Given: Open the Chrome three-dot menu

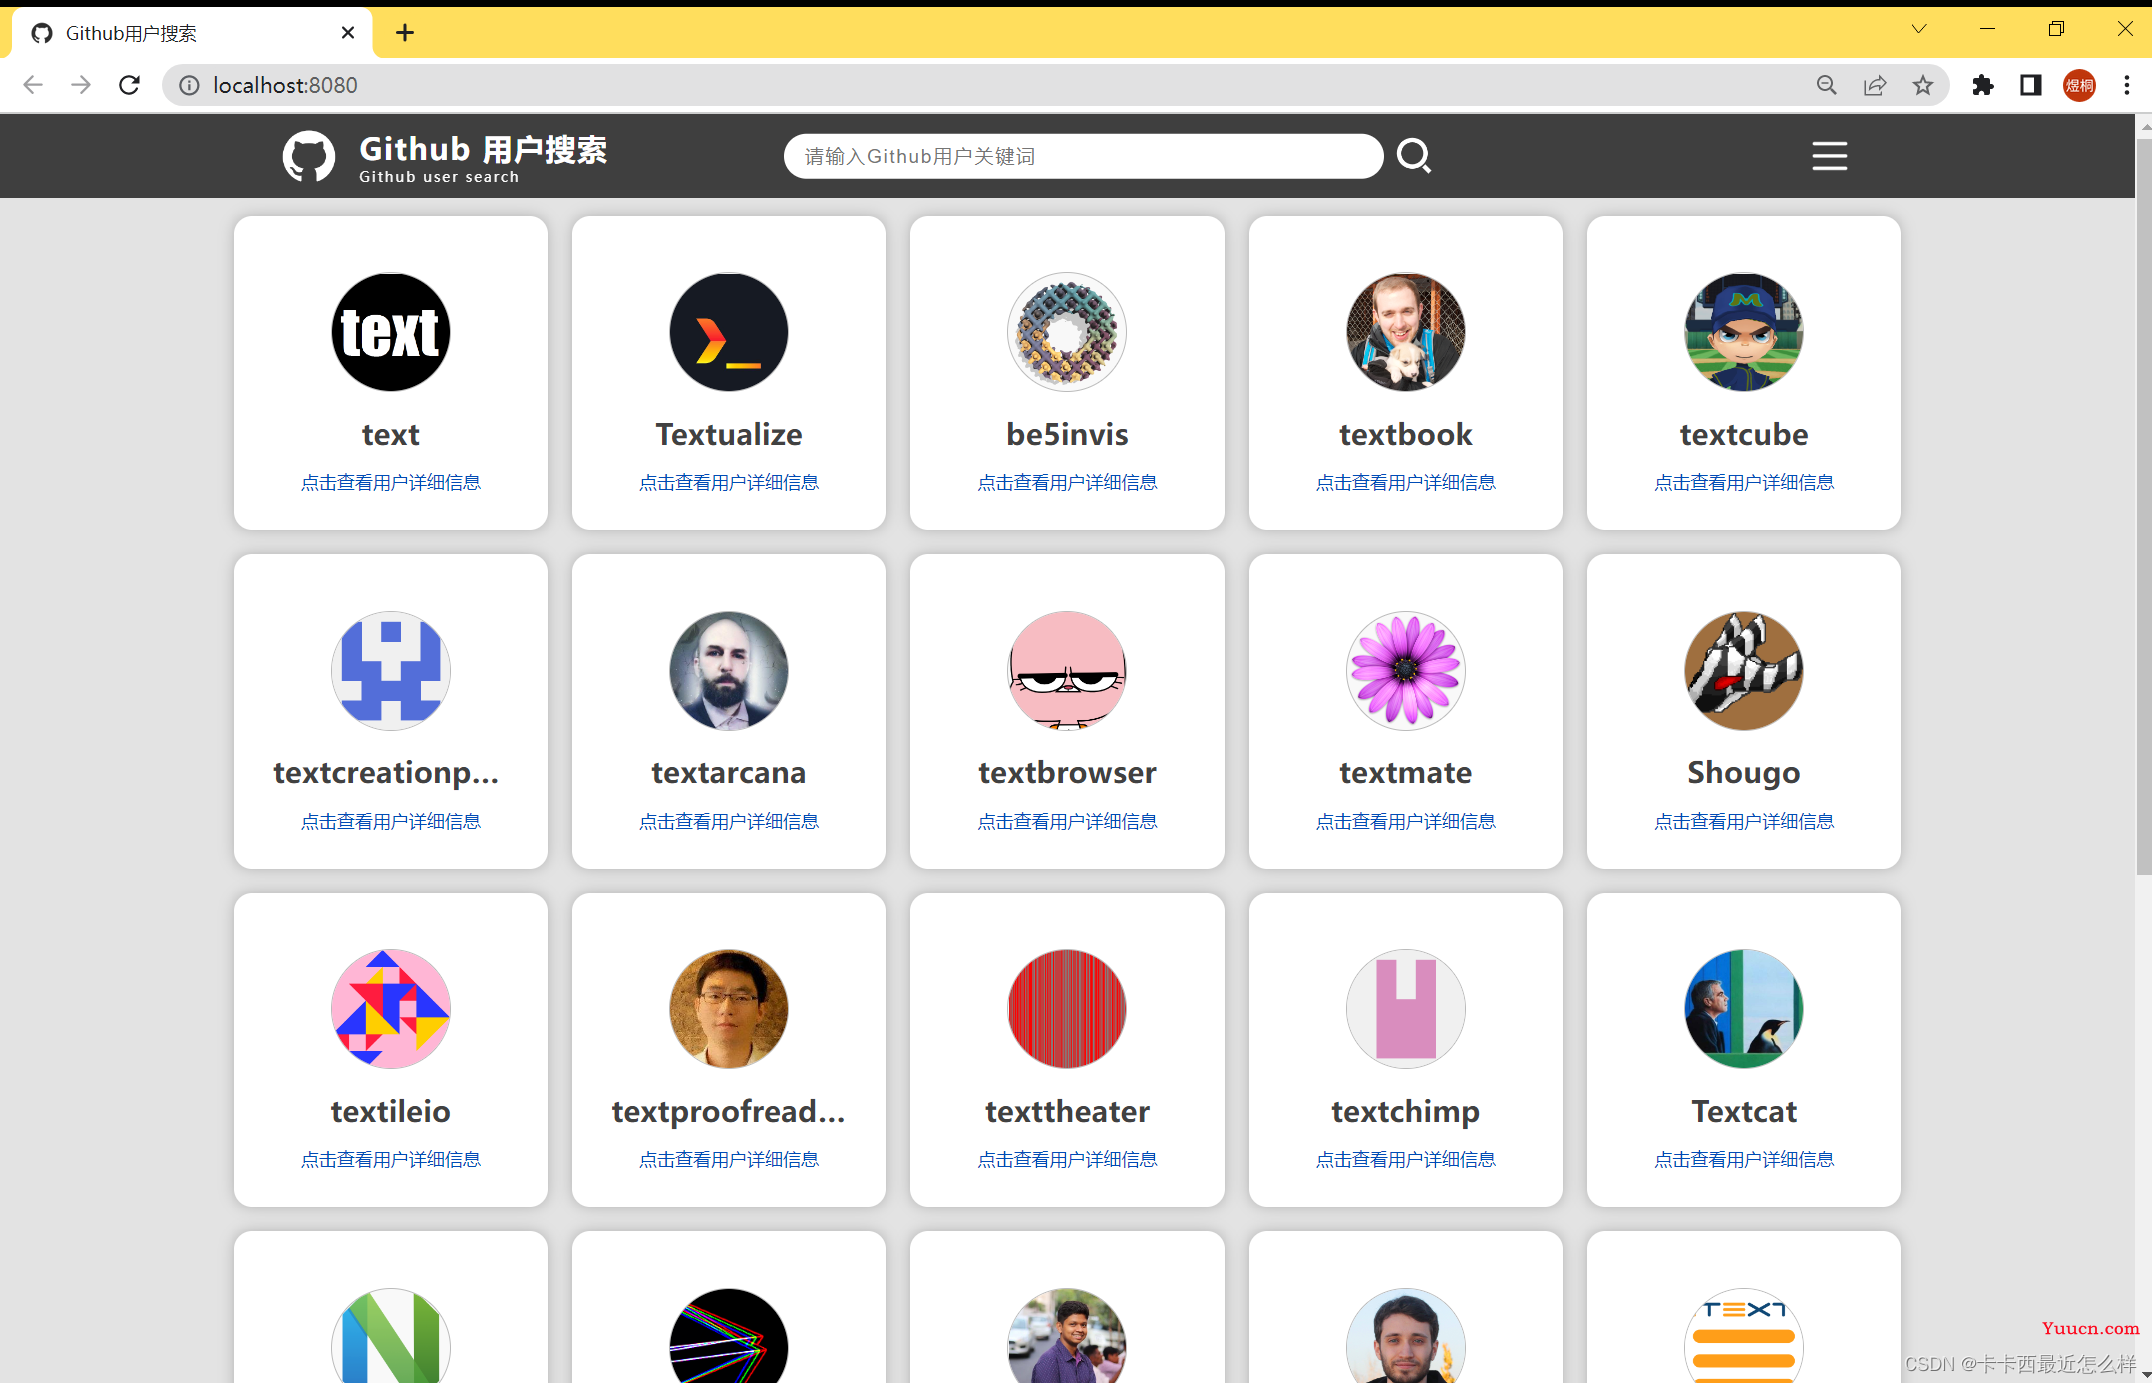Looking at the screenshot, I should pyautogui.click(x=2127, y=85).
